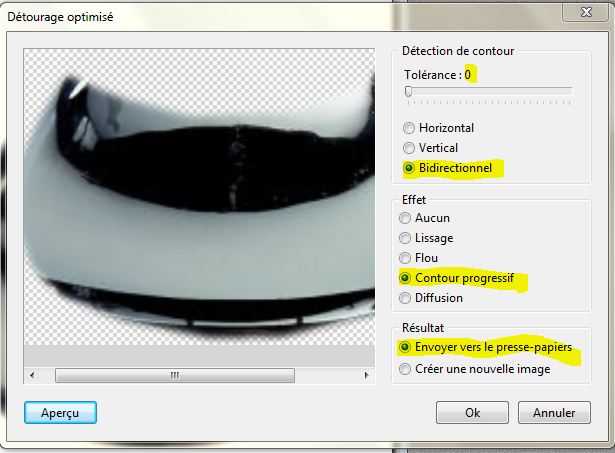Image resolution: width=615 pixels, height=453 pixels.
Task: Close the Détourage optimisé dialog
Action: click(x=586, y=12)
